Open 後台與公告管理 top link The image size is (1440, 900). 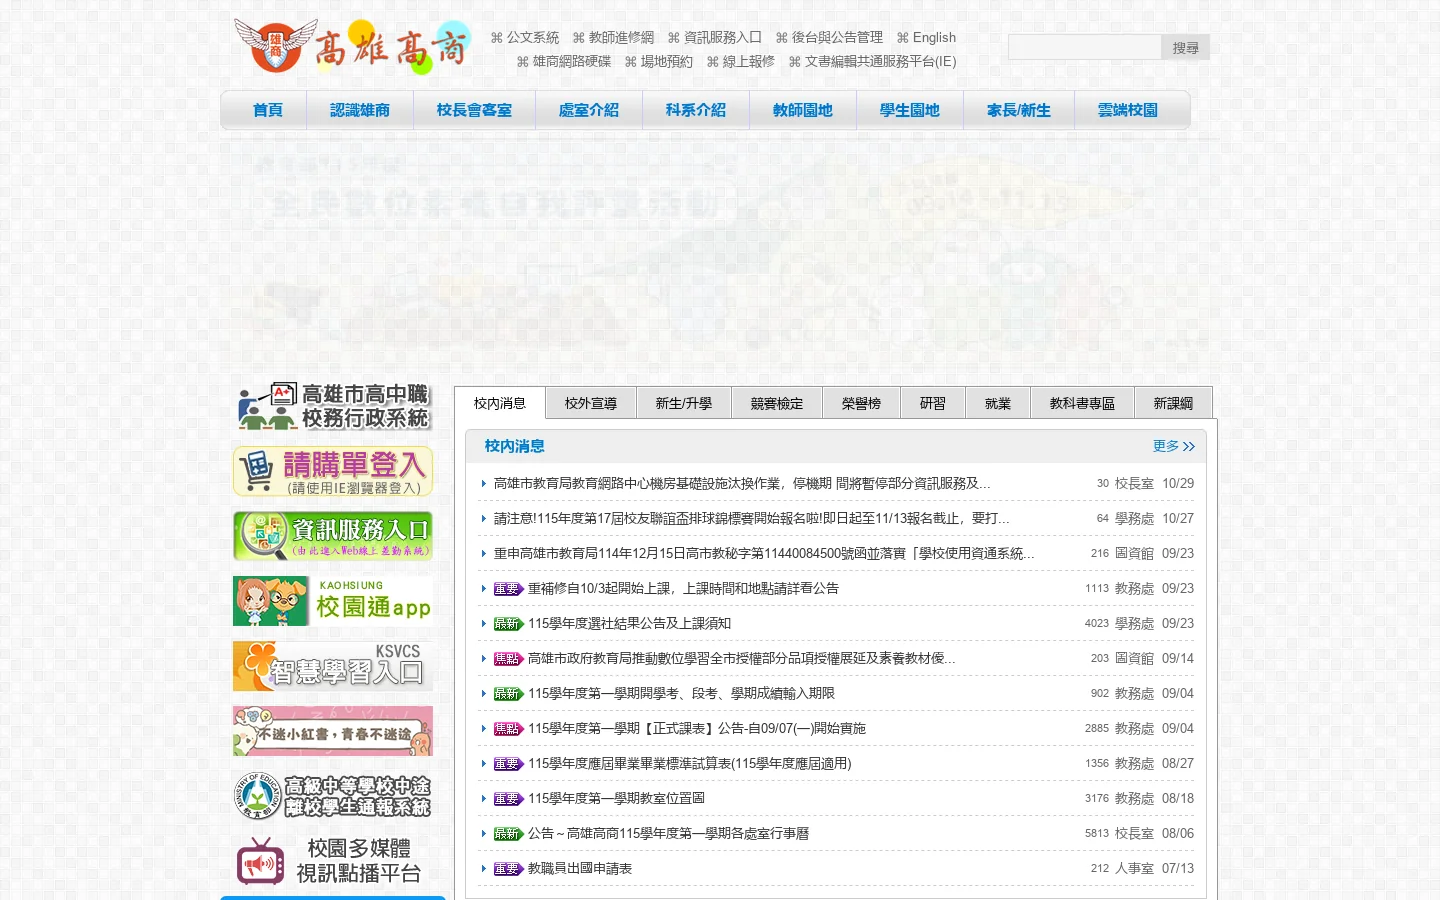829,37
